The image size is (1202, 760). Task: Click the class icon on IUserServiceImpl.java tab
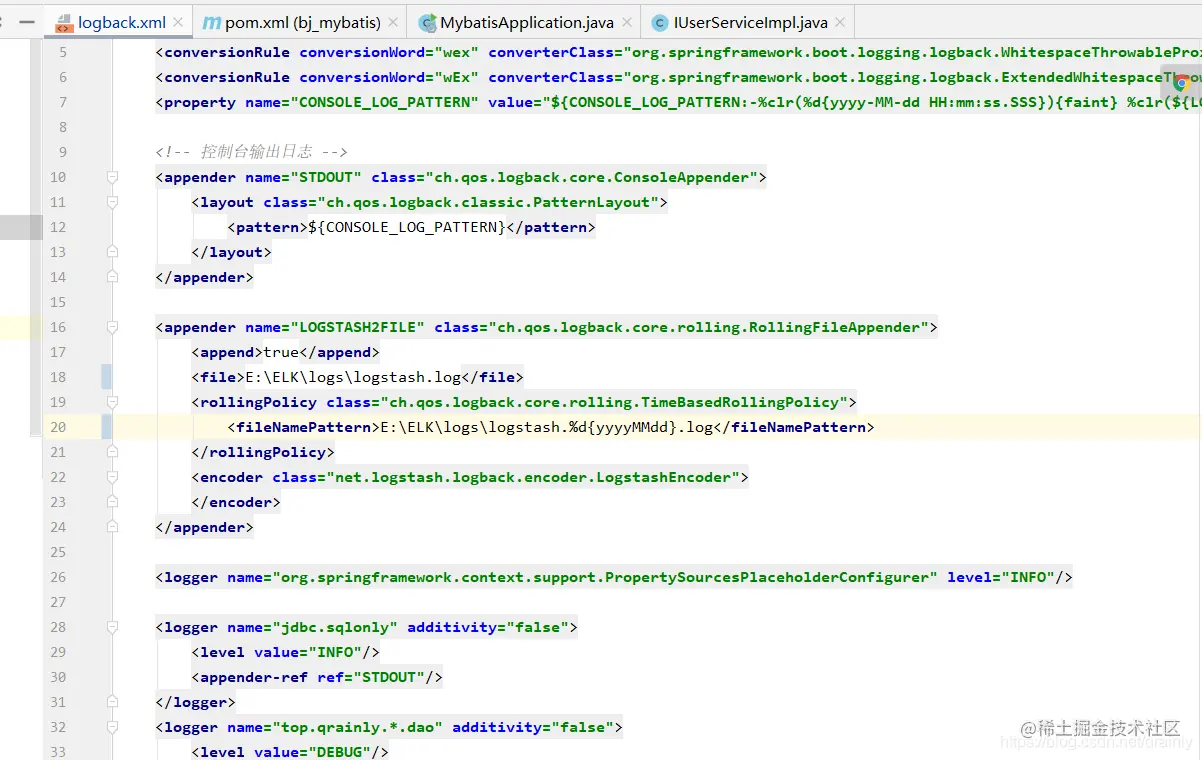click(660, 22)
